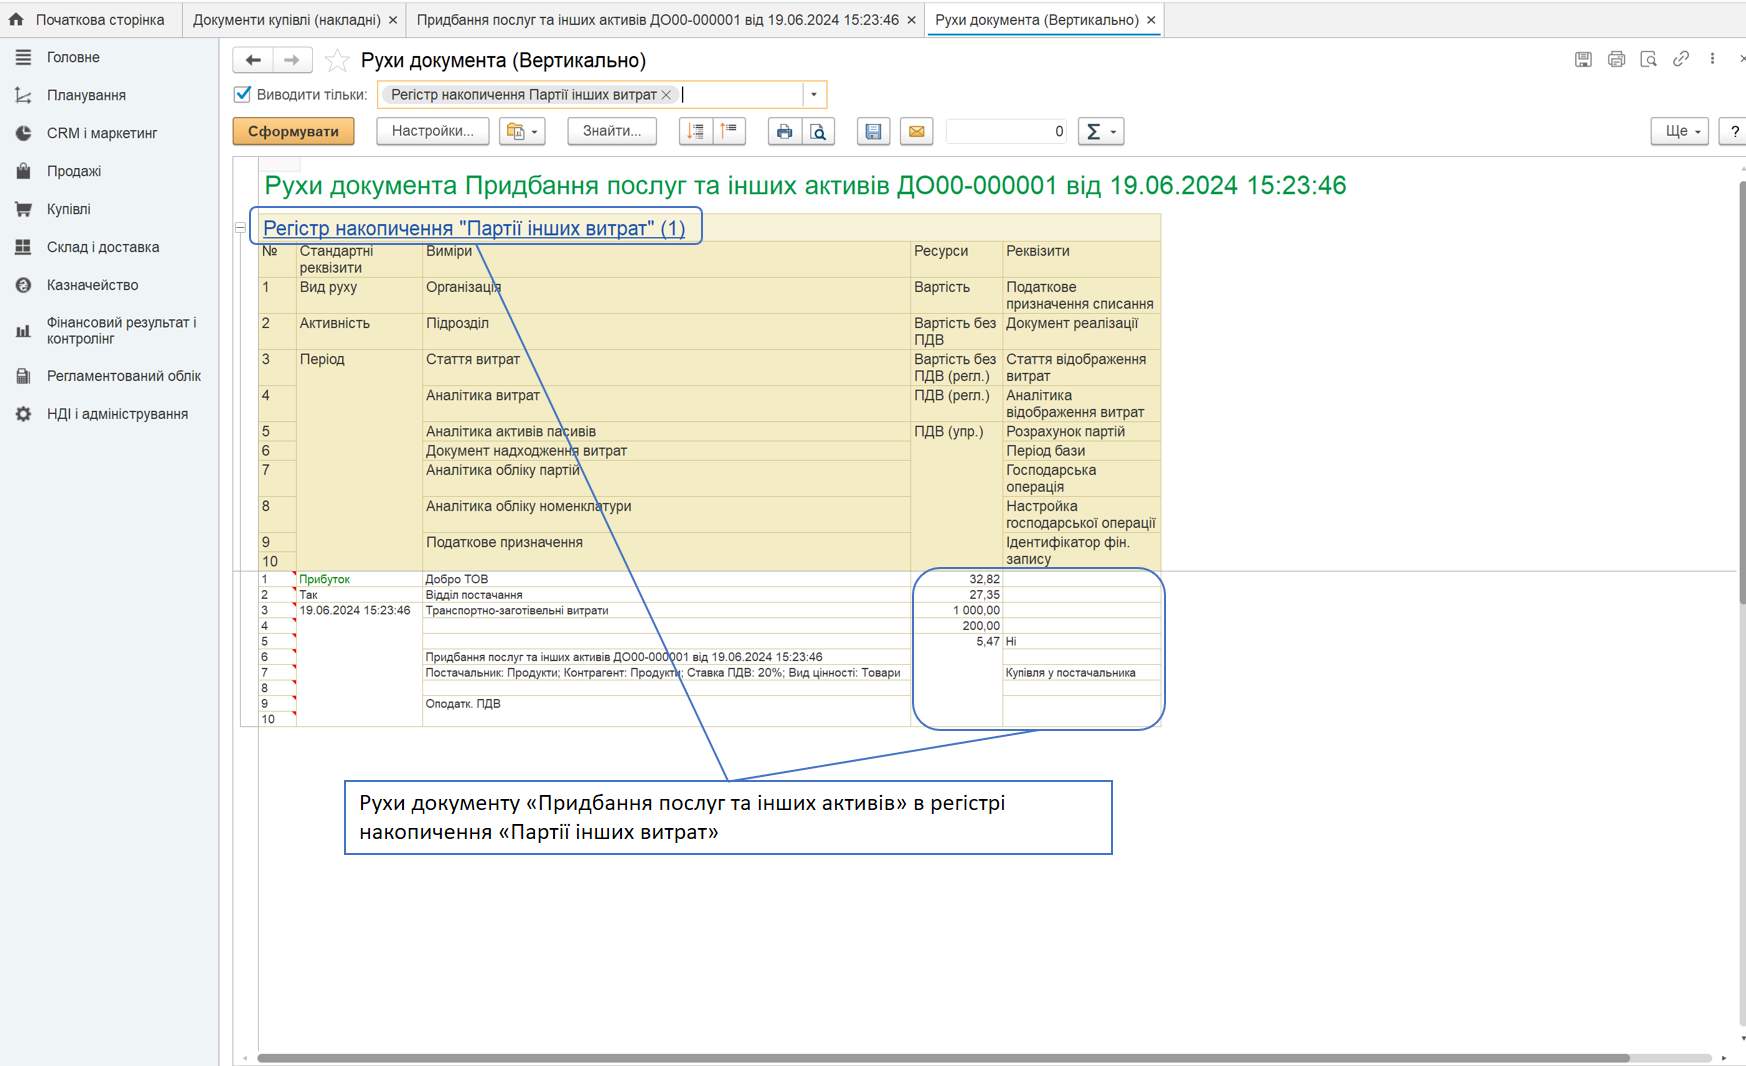Add report to favorites with star icon

[337, 60]
